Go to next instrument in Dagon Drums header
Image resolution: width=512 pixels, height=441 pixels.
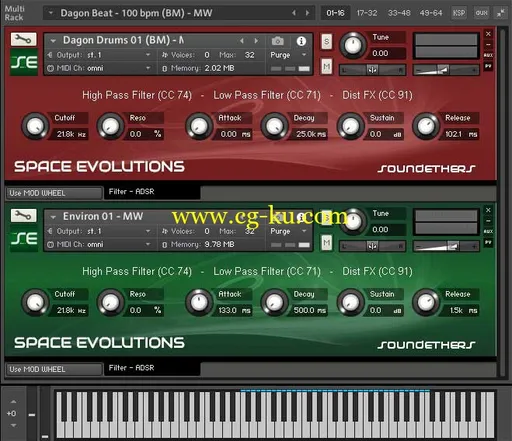[x=256, y=41]
